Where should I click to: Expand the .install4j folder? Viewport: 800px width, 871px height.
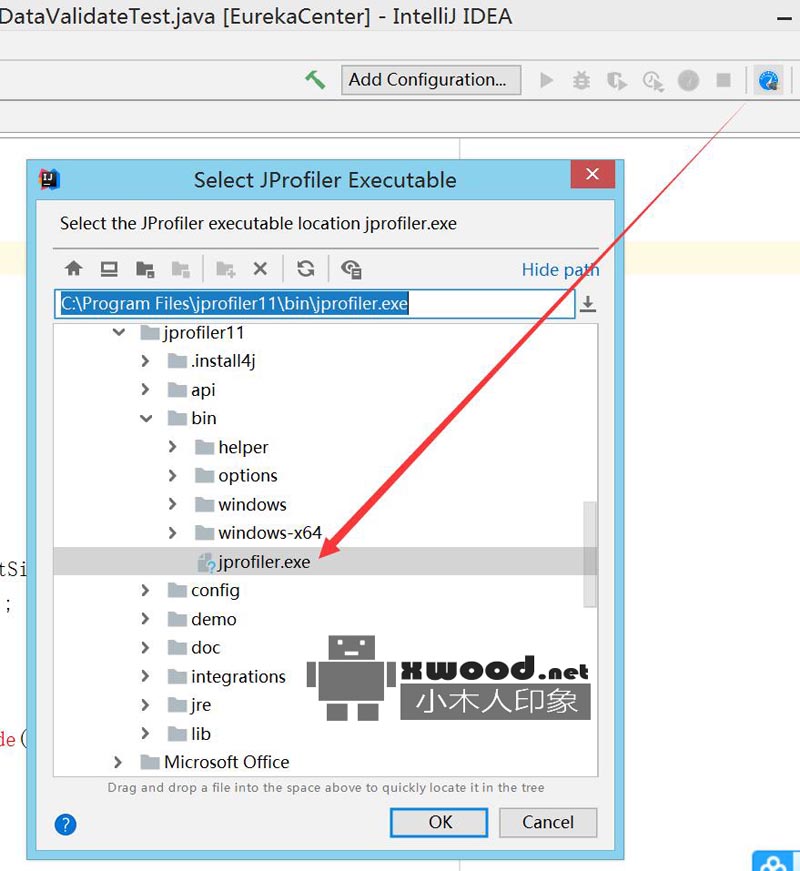coord(146,361)
